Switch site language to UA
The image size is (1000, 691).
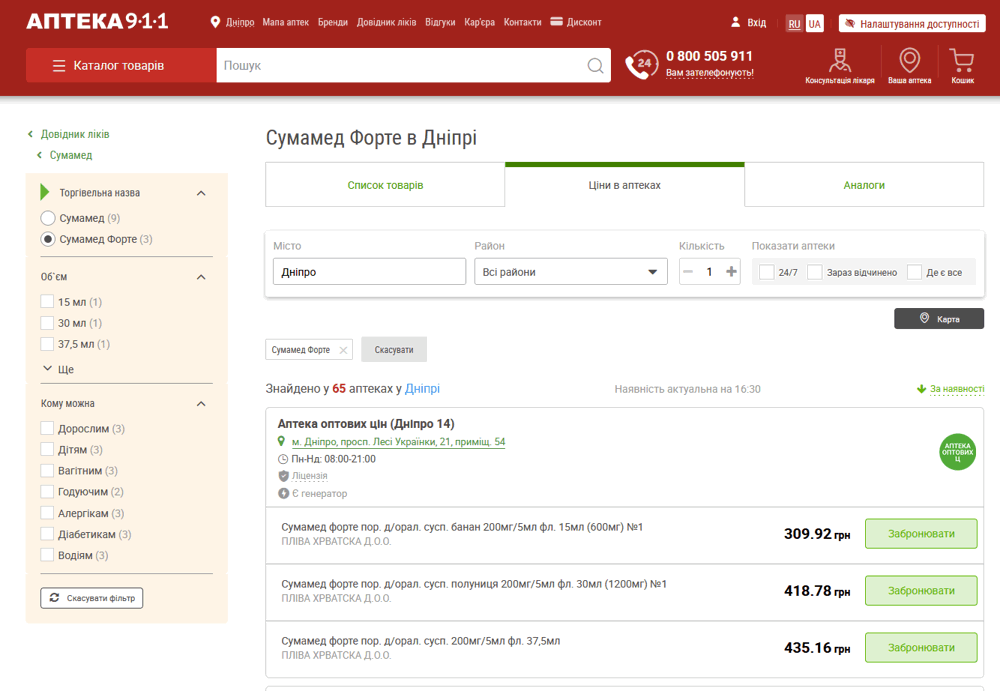coord(814,24)
